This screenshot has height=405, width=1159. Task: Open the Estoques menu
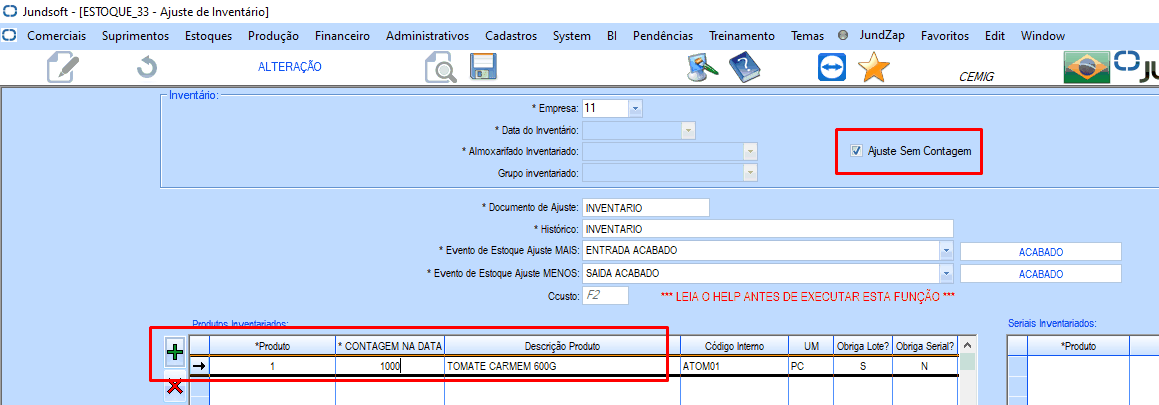[x=208, y=36]
